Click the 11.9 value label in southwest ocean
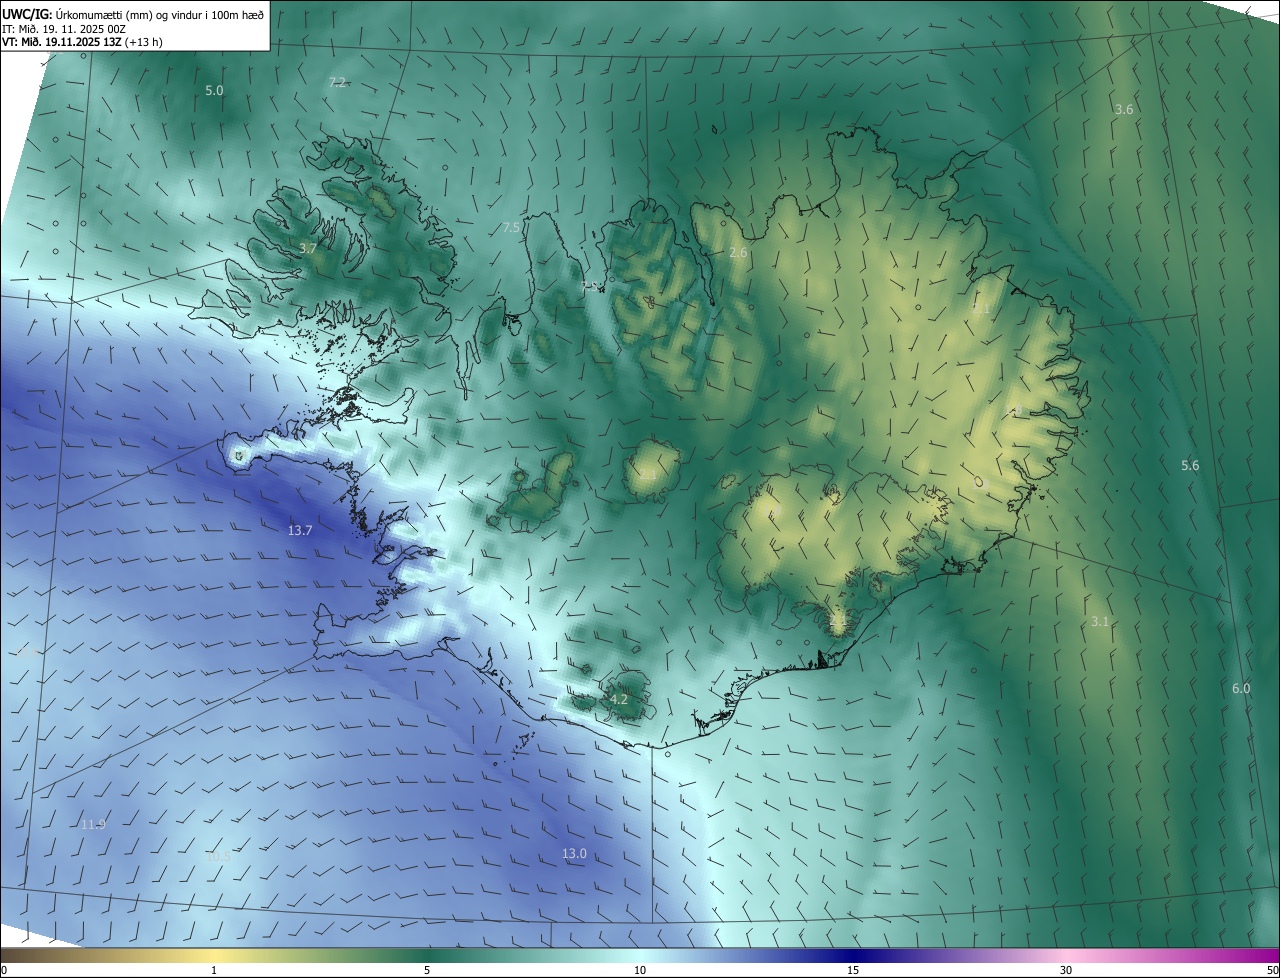This screenshot has height=978, width=1280. [x=93, y=824]
